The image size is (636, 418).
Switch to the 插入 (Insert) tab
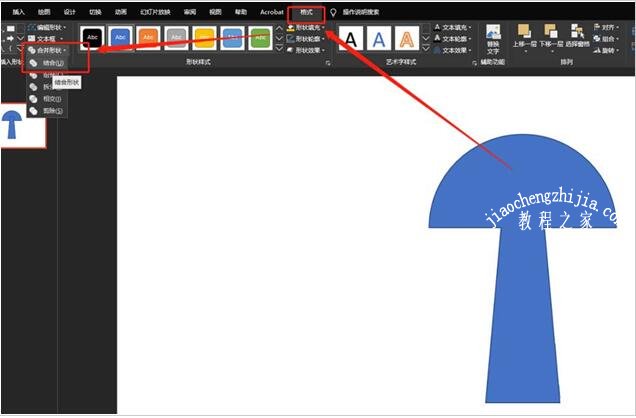(x=18, y=12)
